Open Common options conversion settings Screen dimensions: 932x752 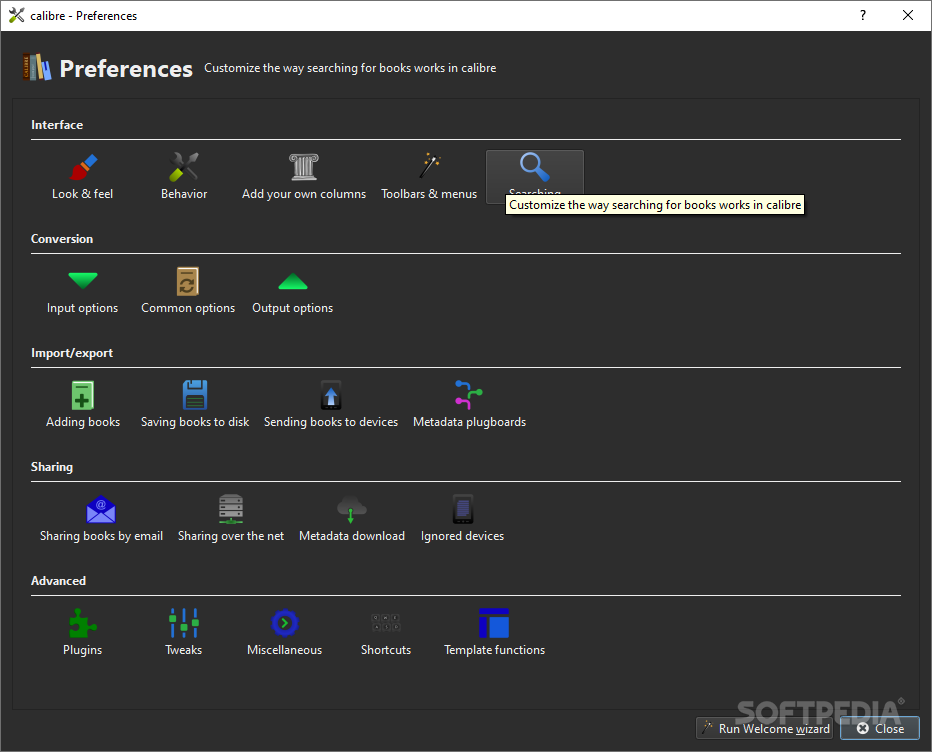point(188,291)
